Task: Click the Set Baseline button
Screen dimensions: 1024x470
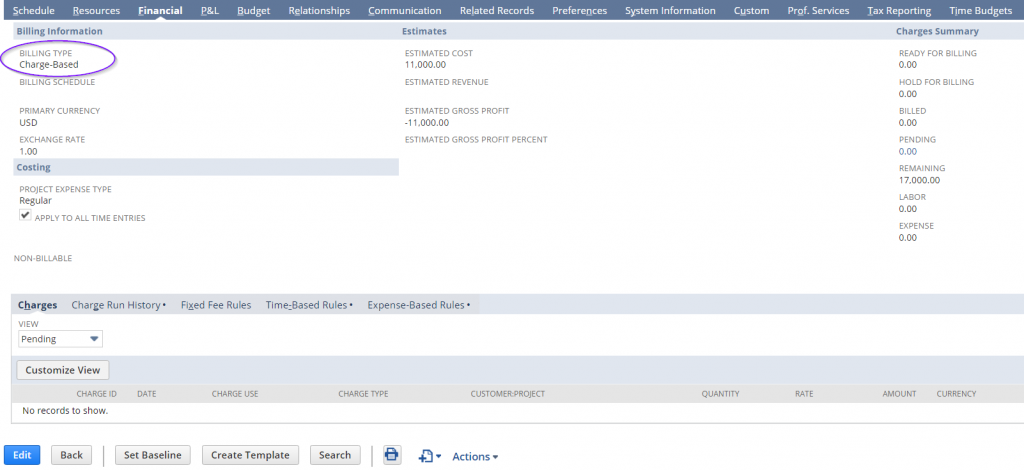Action: point(152,455)
